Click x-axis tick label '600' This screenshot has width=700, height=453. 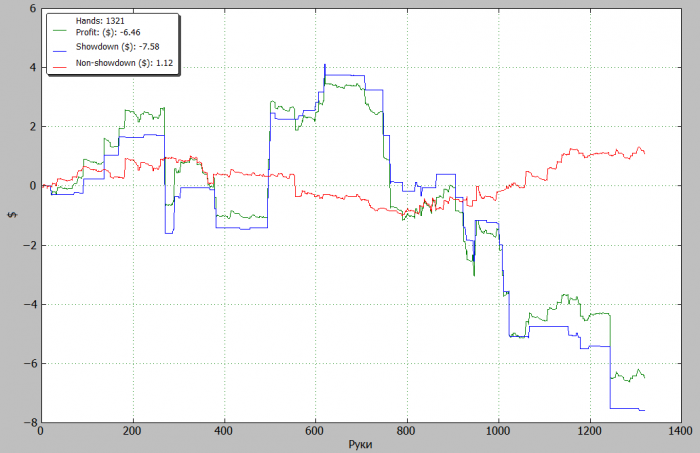[x=315, y=431]
